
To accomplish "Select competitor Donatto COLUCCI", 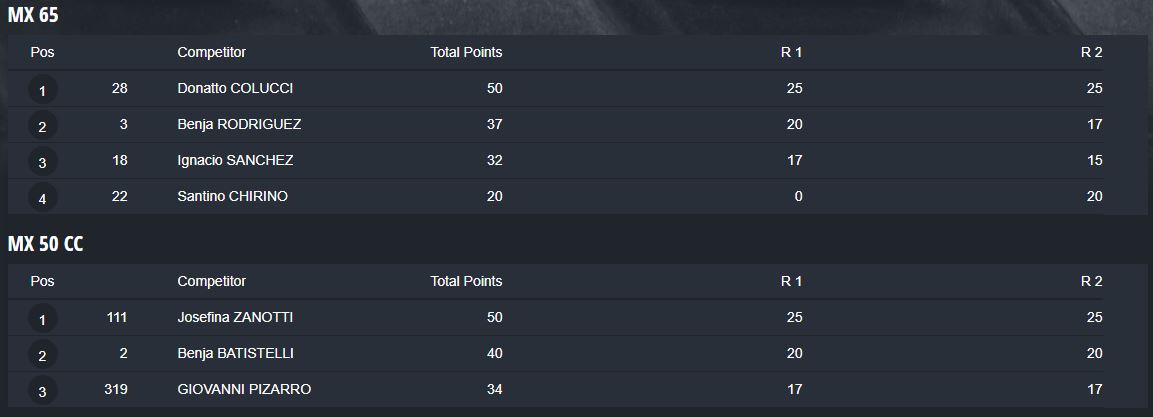I will click(x=235, y=88).
